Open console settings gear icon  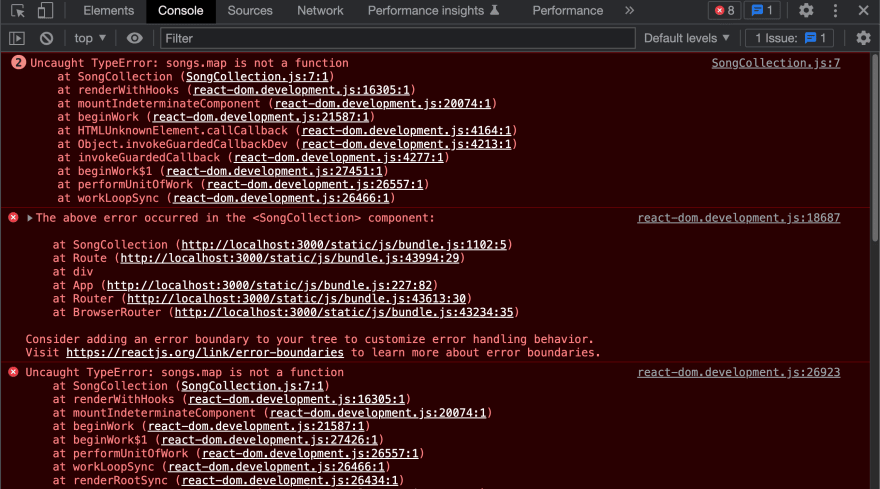[x=863, y=38]
